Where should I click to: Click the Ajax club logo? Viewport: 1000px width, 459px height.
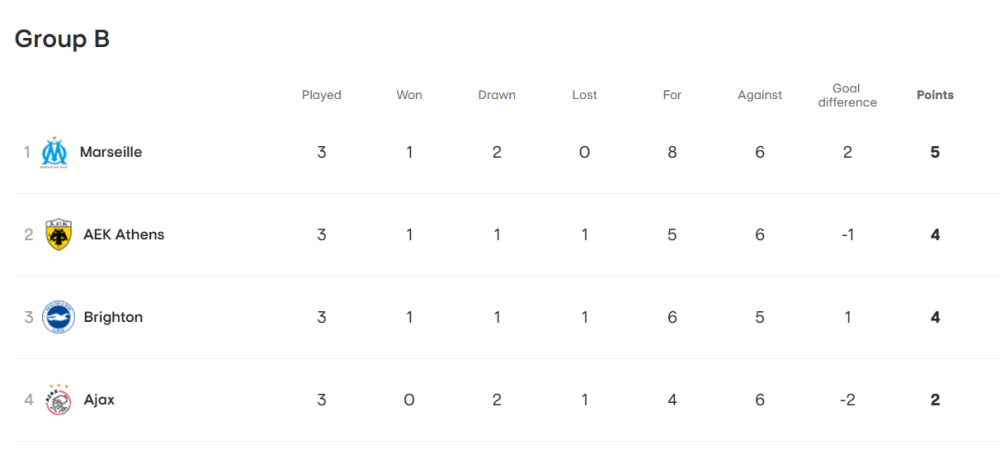(x=58, y=400)
